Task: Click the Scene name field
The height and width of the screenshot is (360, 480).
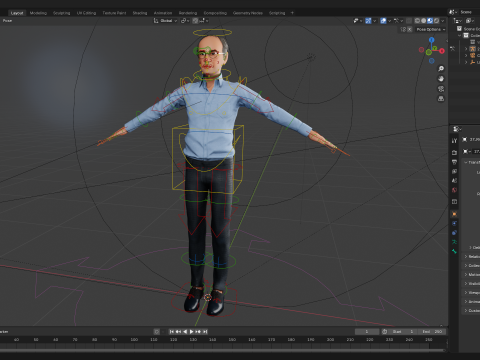Action: click(x=469, y=12)
